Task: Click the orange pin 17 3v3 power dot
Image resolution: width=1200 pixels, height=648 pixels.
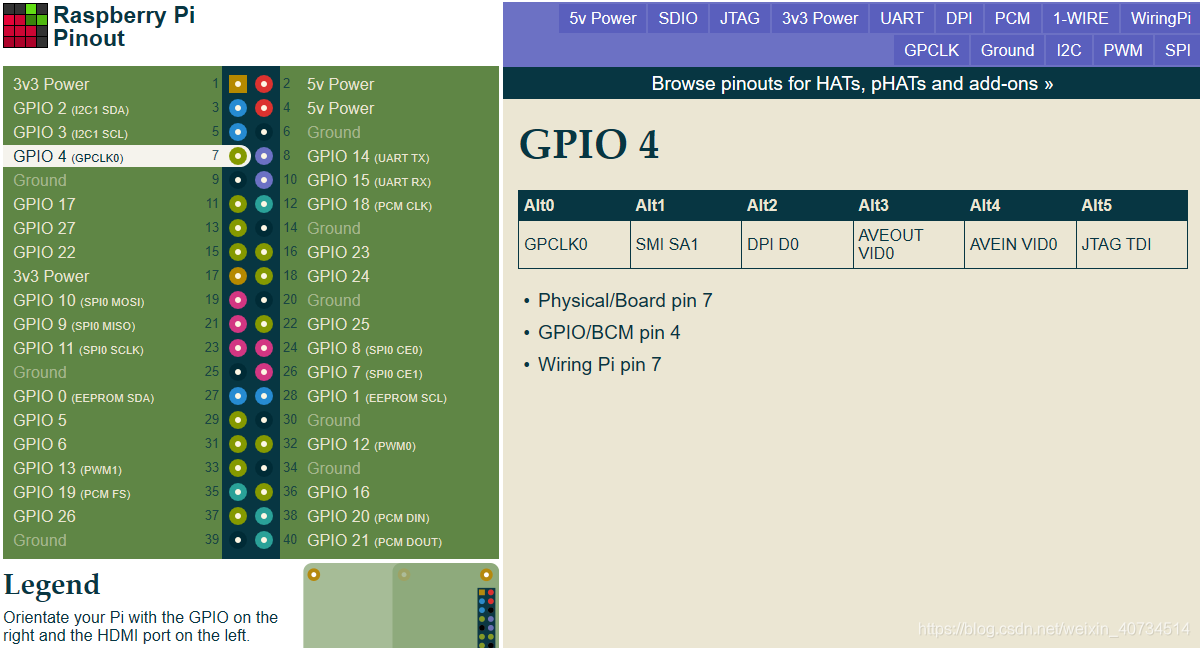Action: coord(238,276)
